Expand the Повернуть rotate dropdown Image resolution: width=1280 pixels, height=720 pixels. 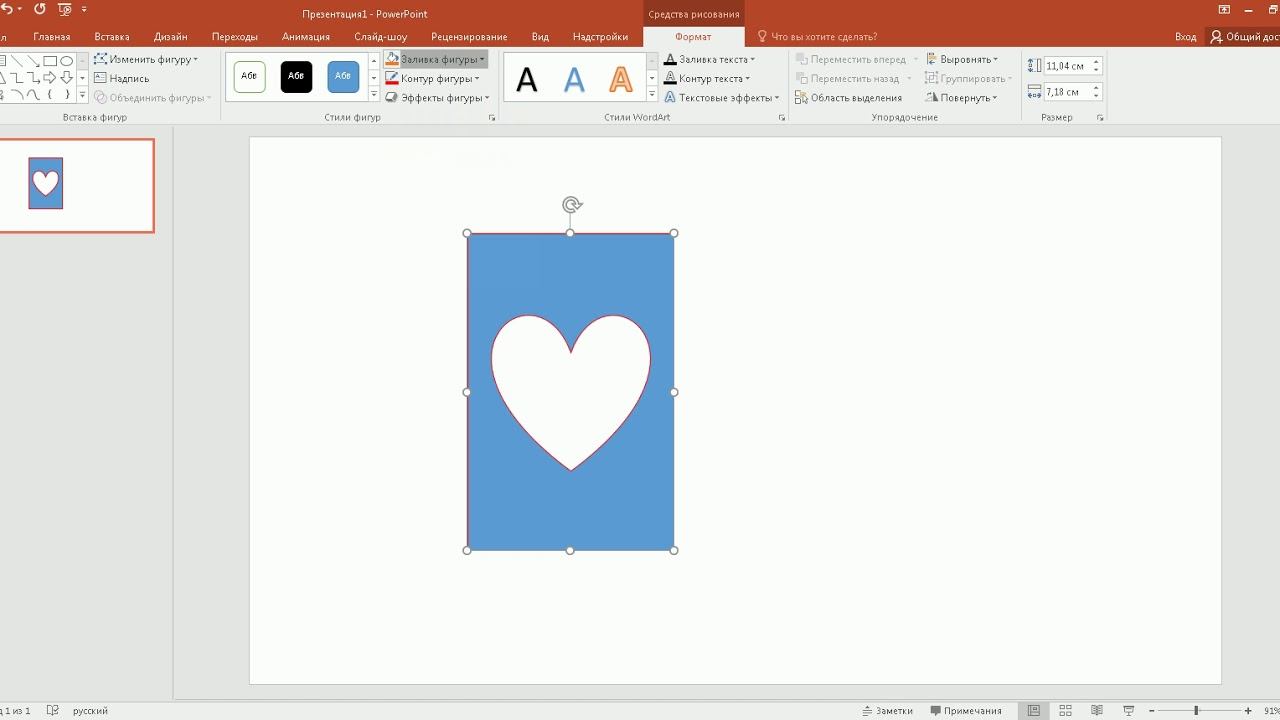(x=962, y=98)
